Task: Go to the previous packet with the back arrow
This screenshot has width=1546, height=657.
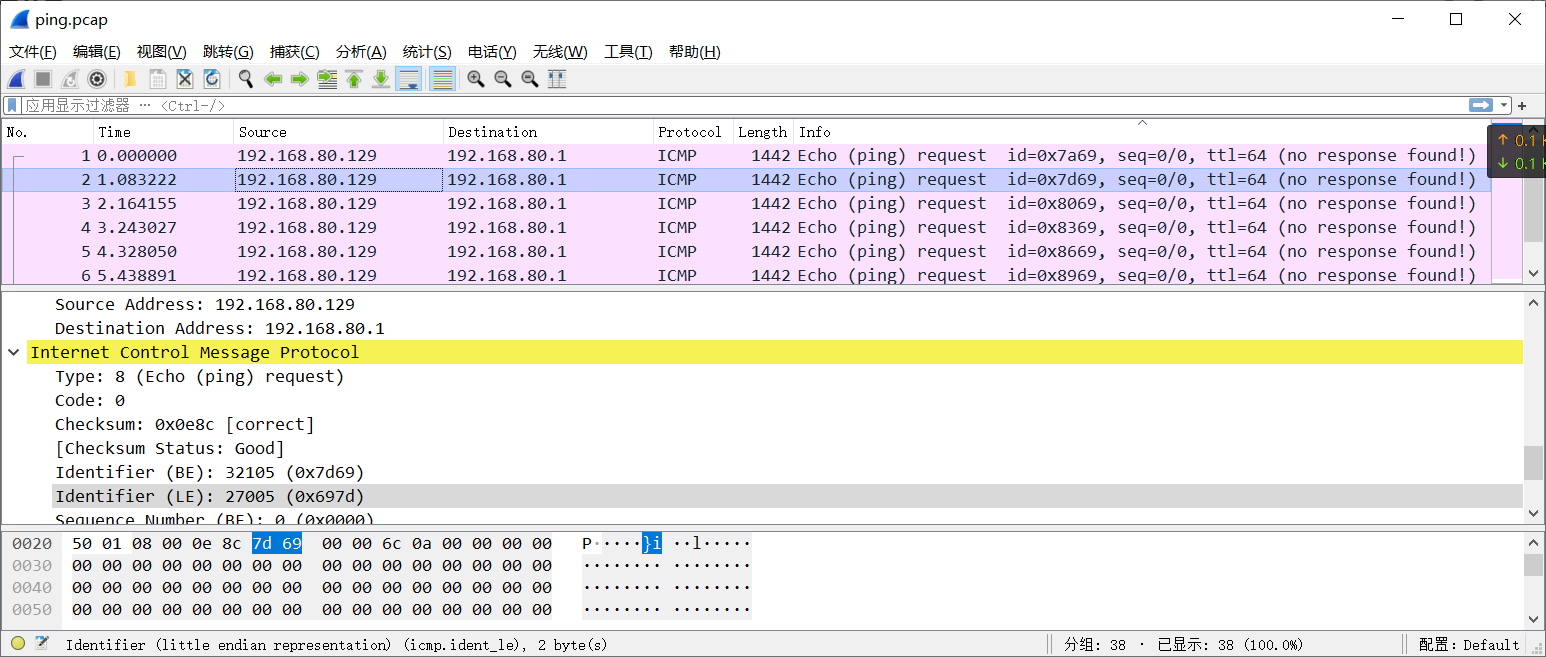Action: 272,79
